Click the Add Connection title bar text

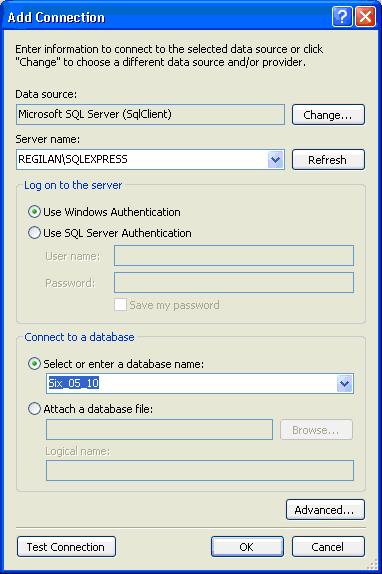pyautogui.click(x=56, y=17)
